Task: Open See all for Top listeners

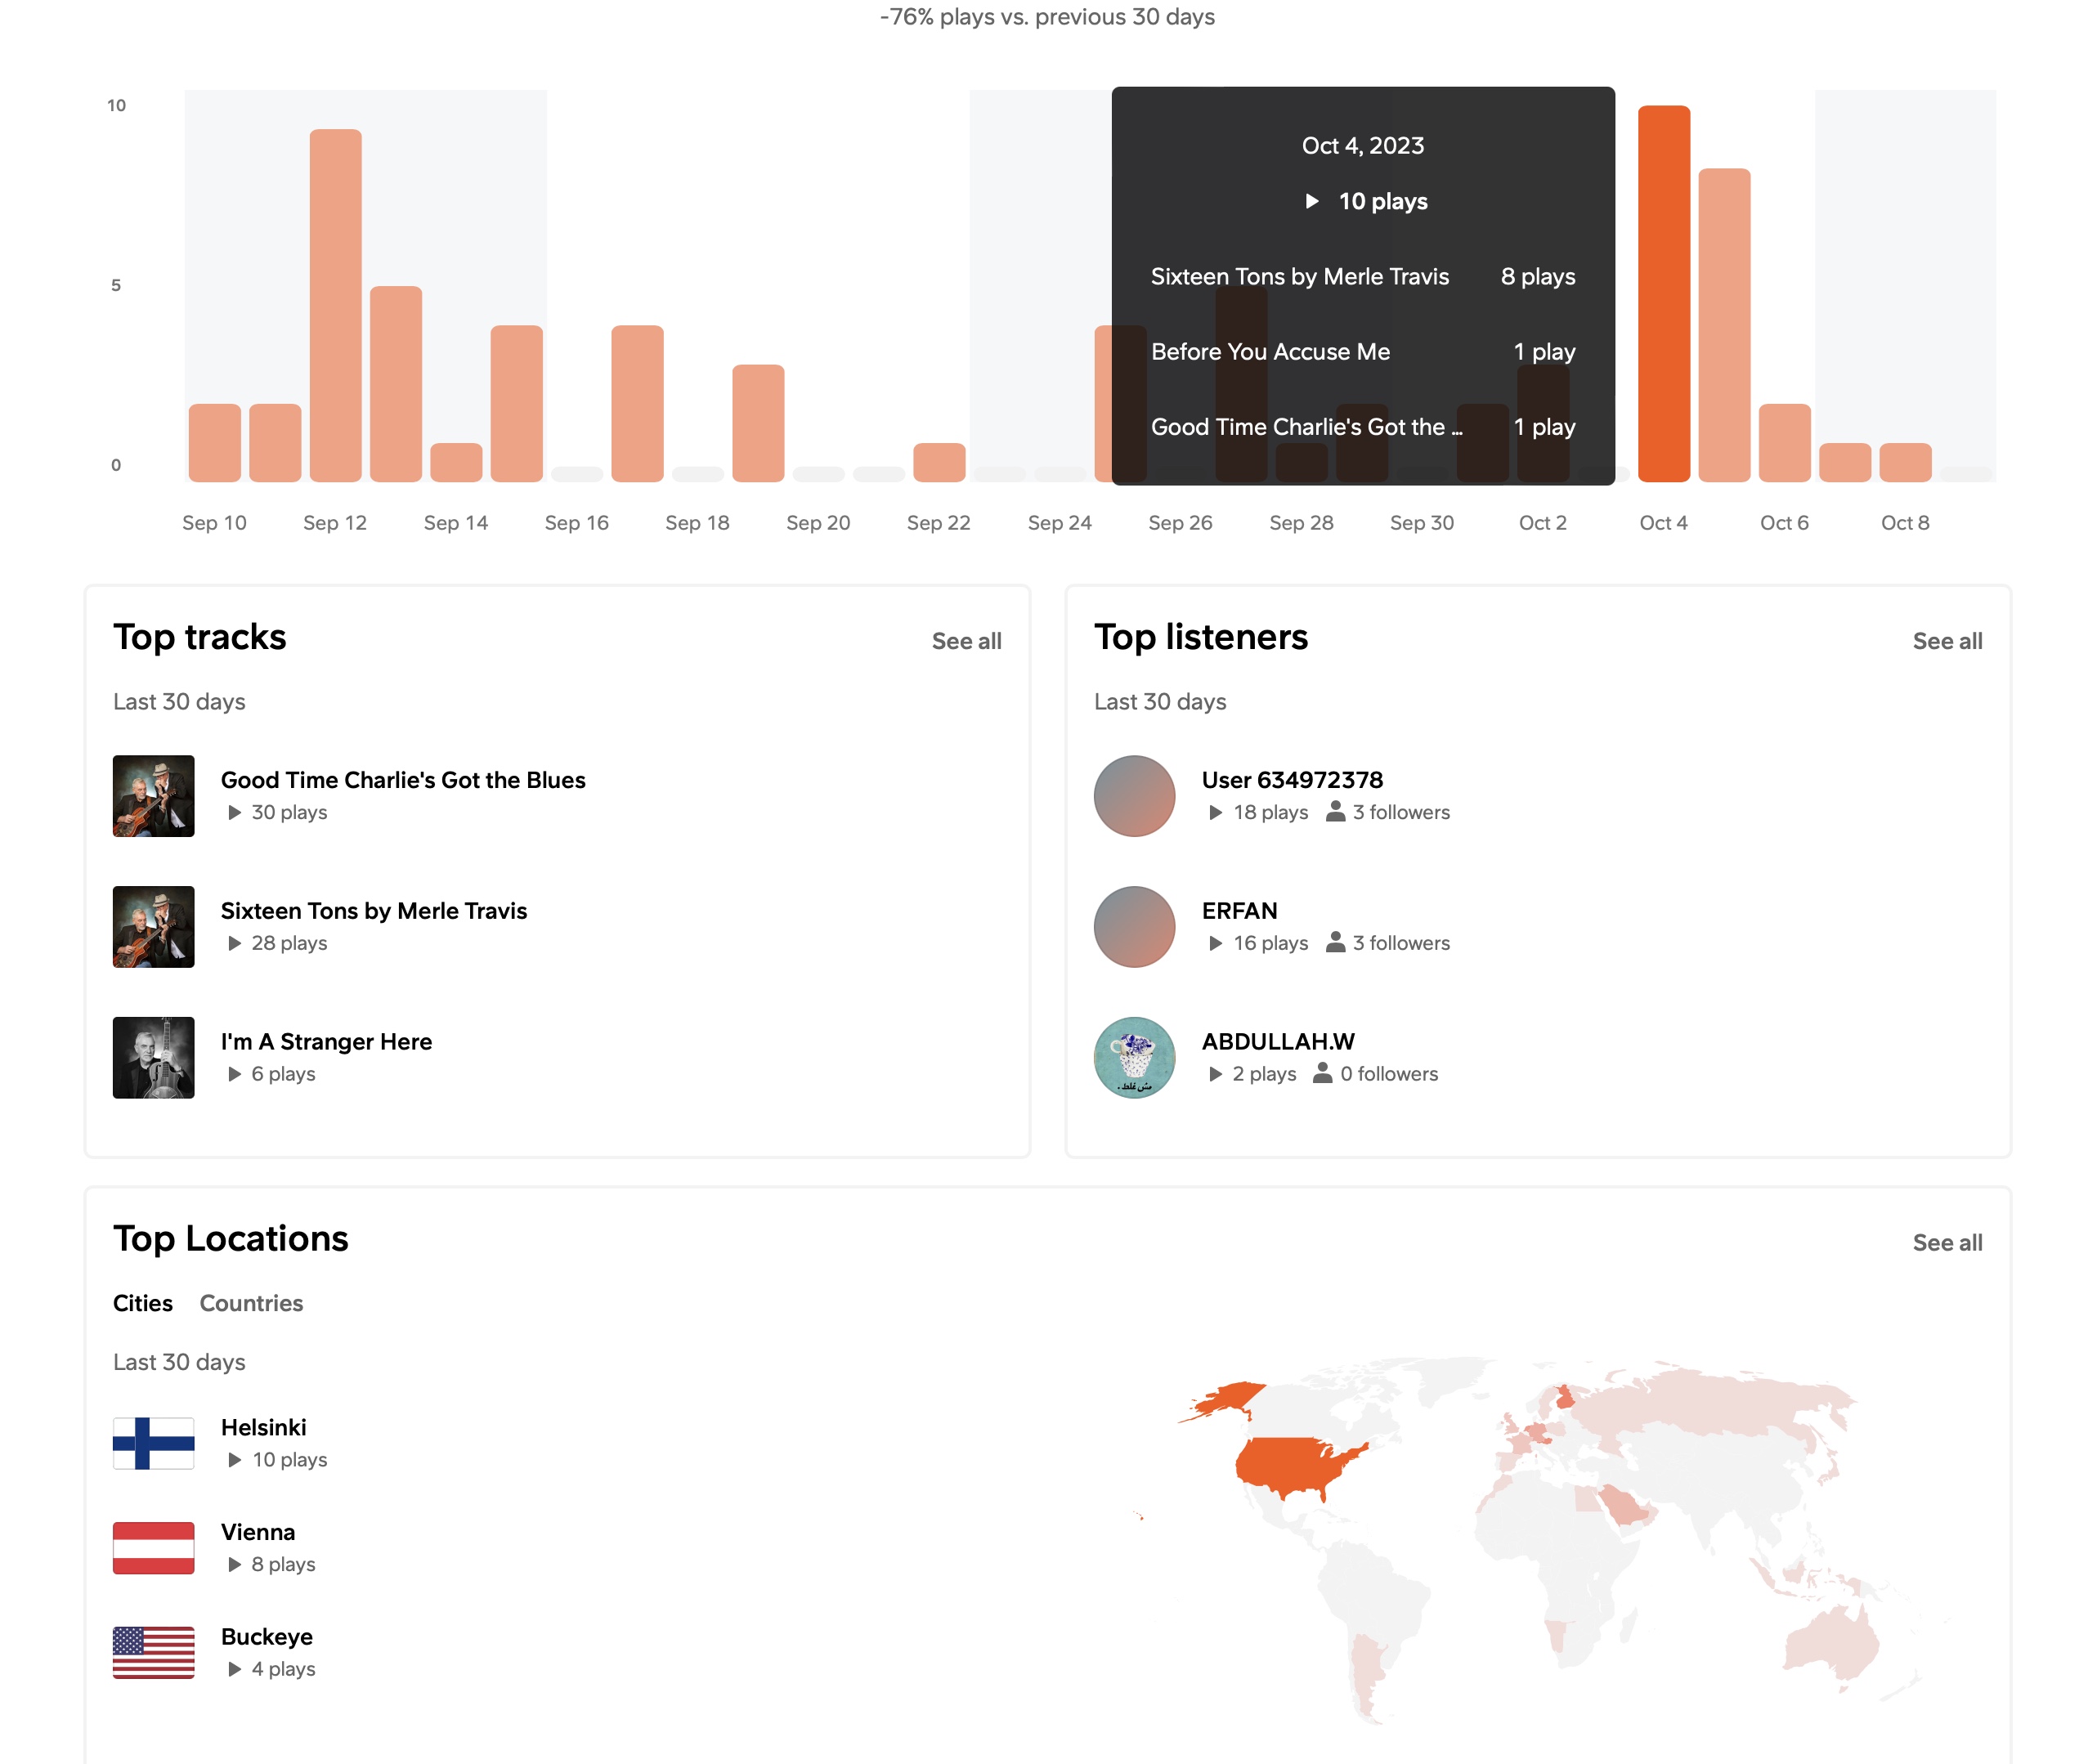Action: pos(1947,641)
